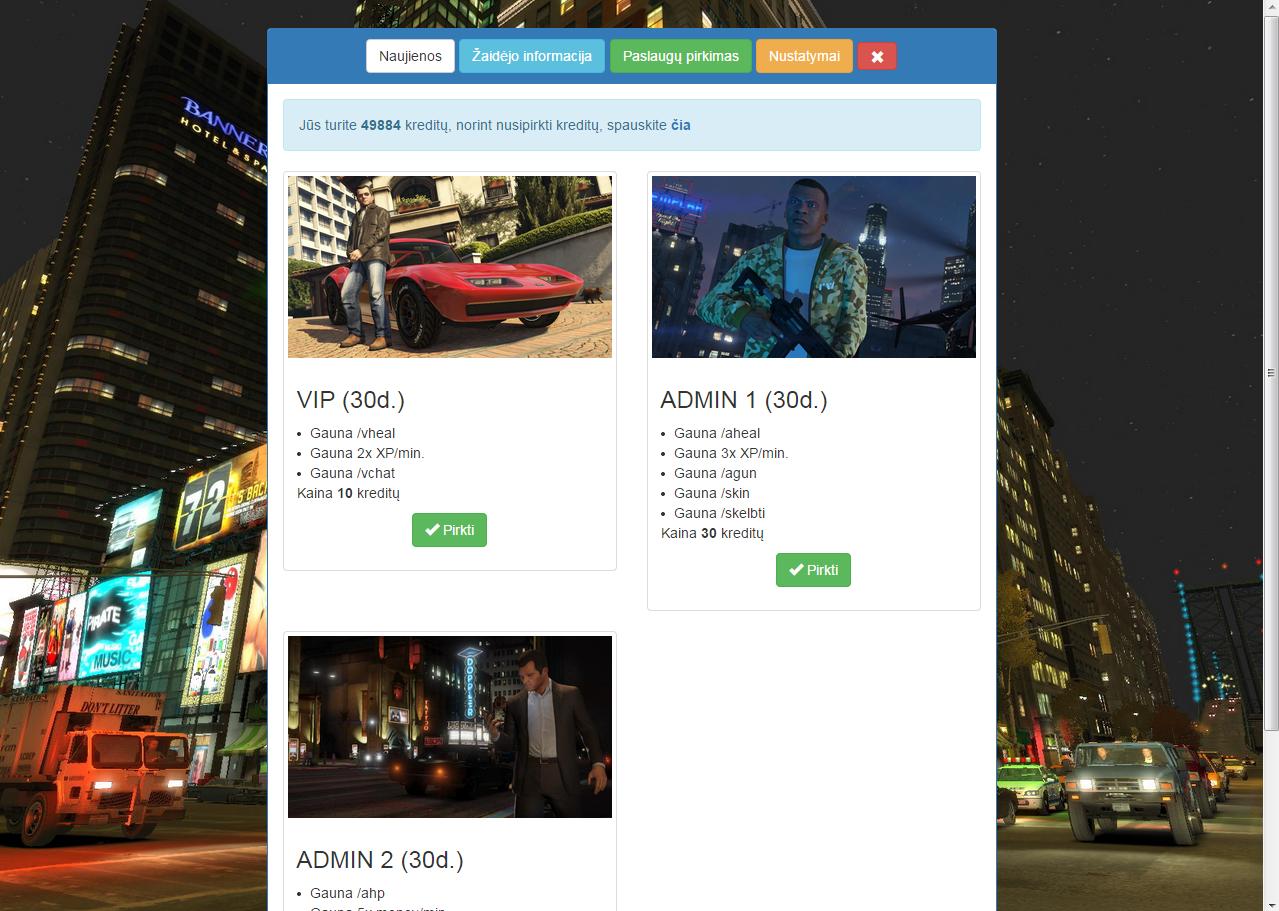Screen dimensions: 1279x911
Task: Click the ADMIN 2 suited man thumbnail
Action: (x=450, y=727)
